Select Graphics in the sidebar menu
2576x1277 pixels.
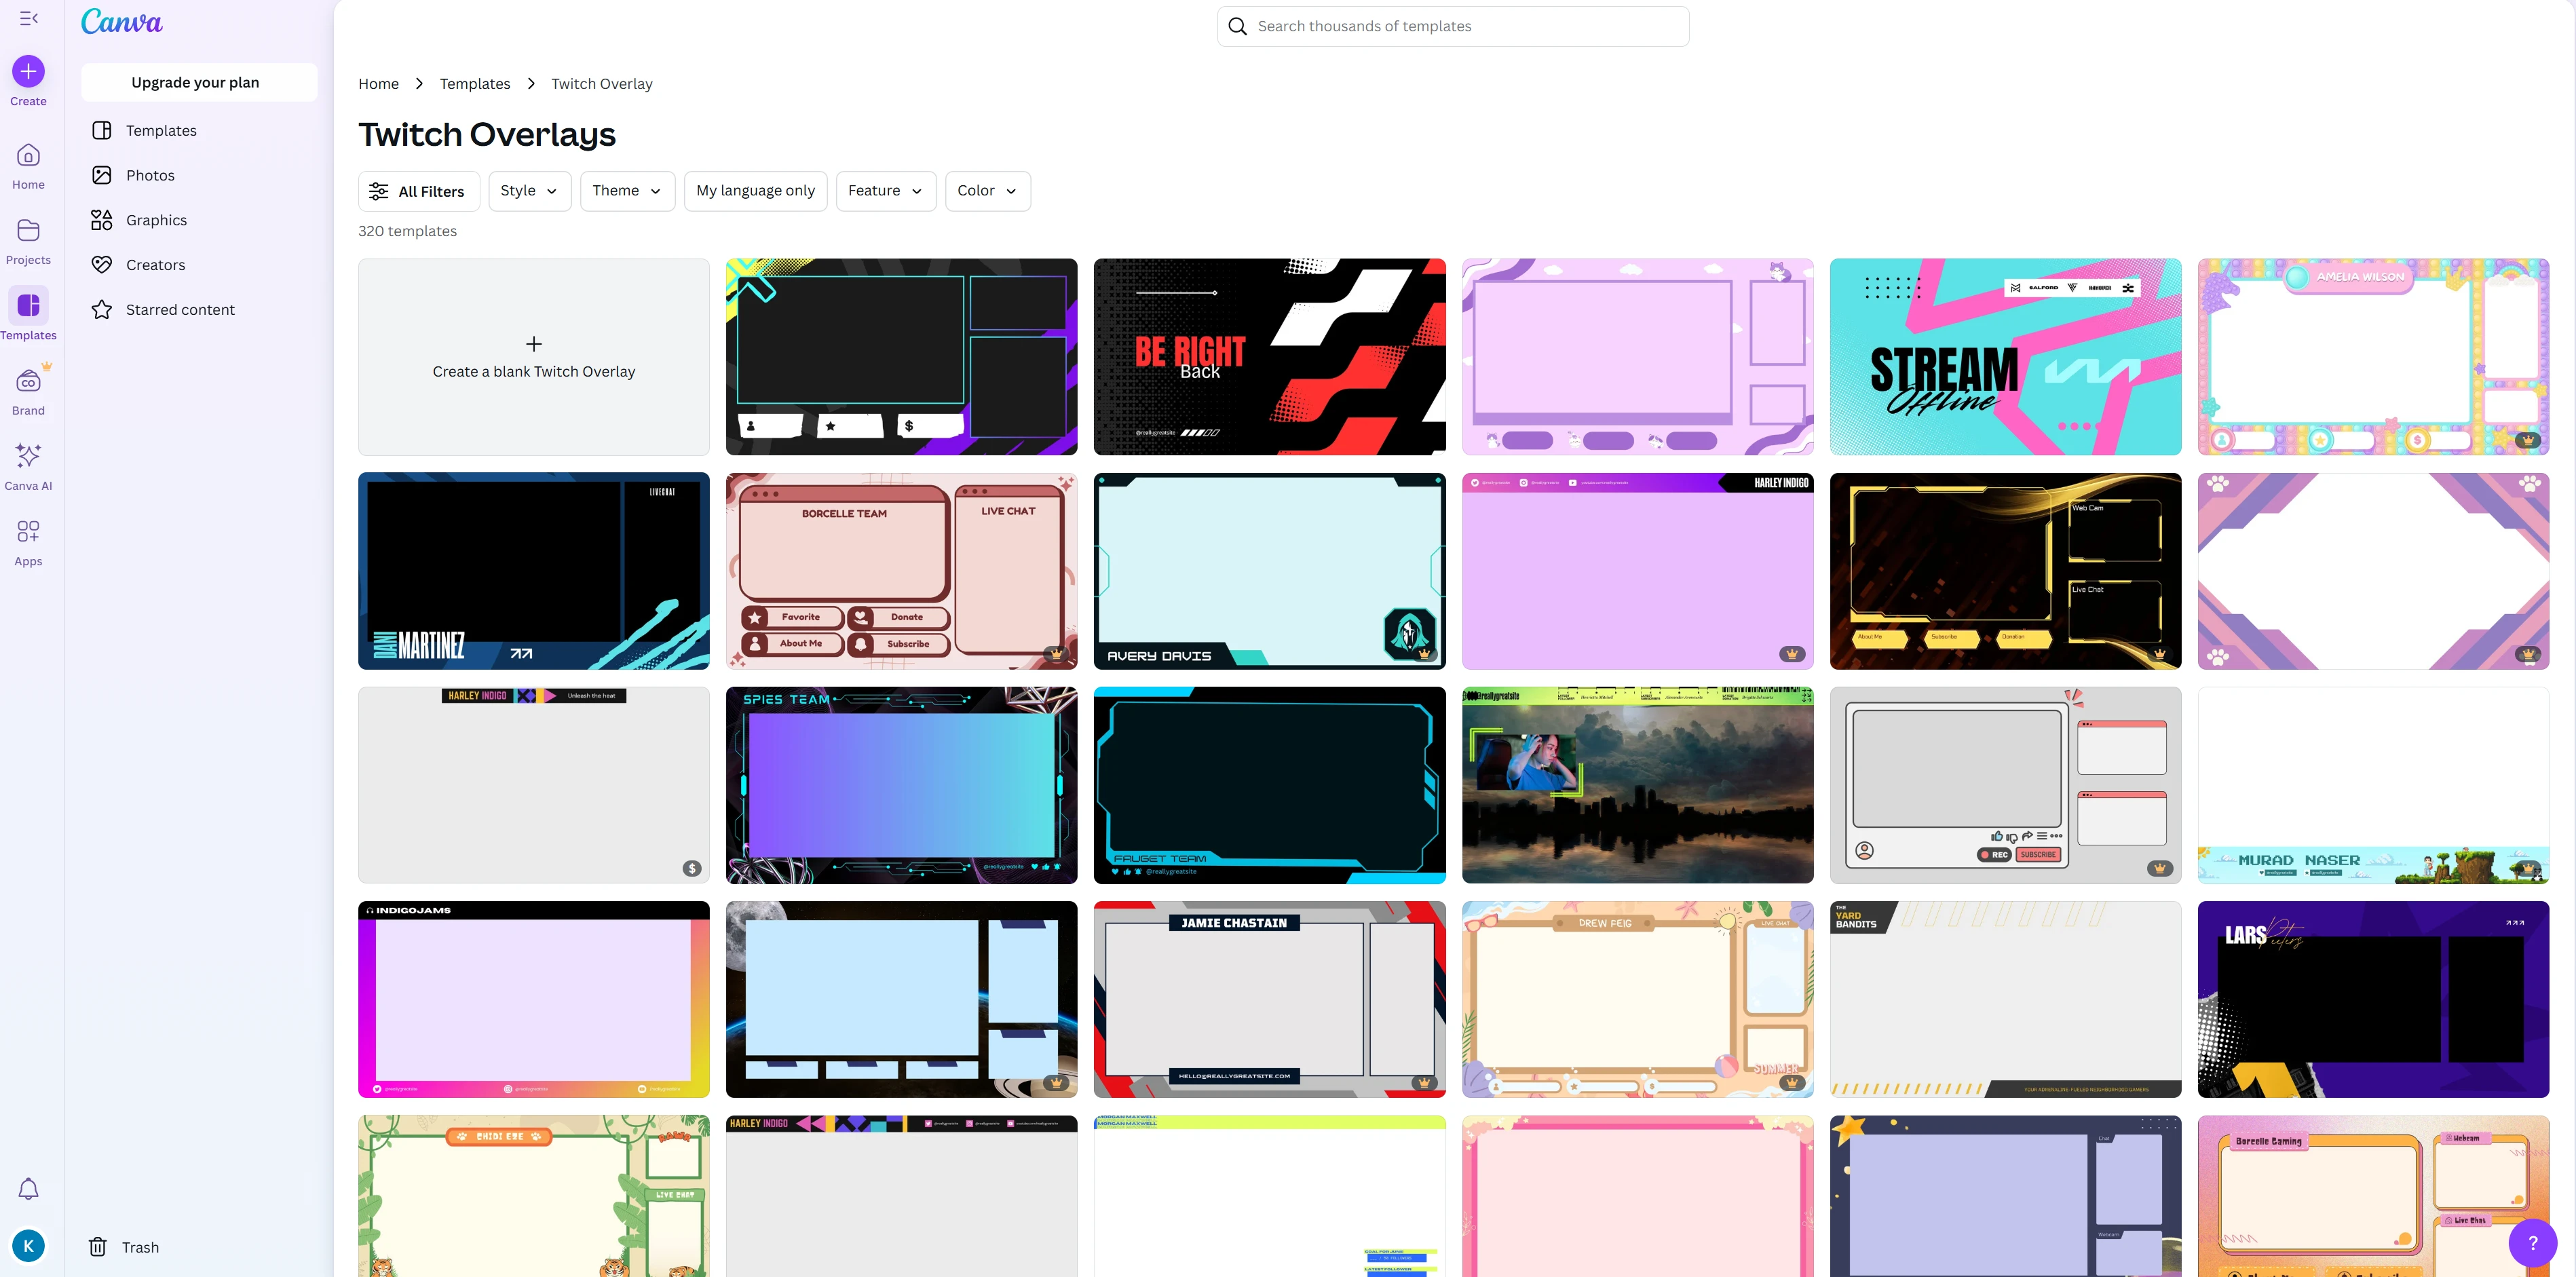click(x=156, y=220)
